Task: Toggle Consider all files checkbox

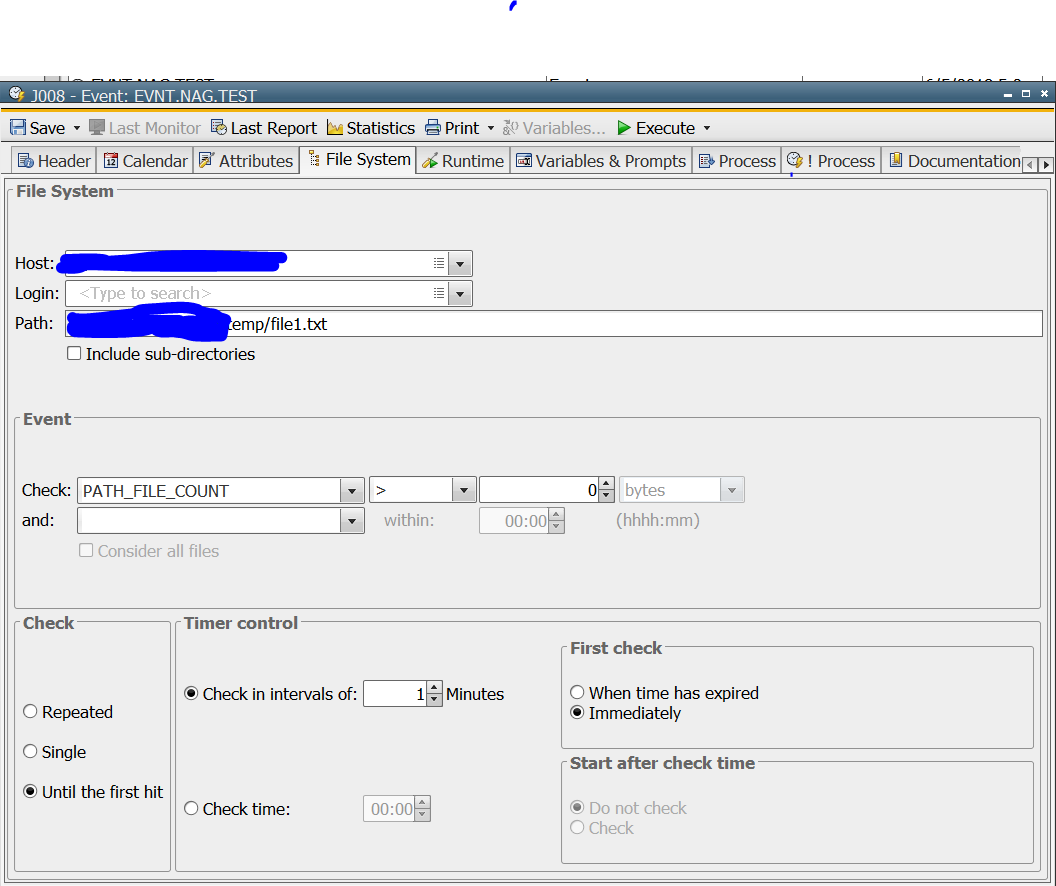Action: (86, 550)
